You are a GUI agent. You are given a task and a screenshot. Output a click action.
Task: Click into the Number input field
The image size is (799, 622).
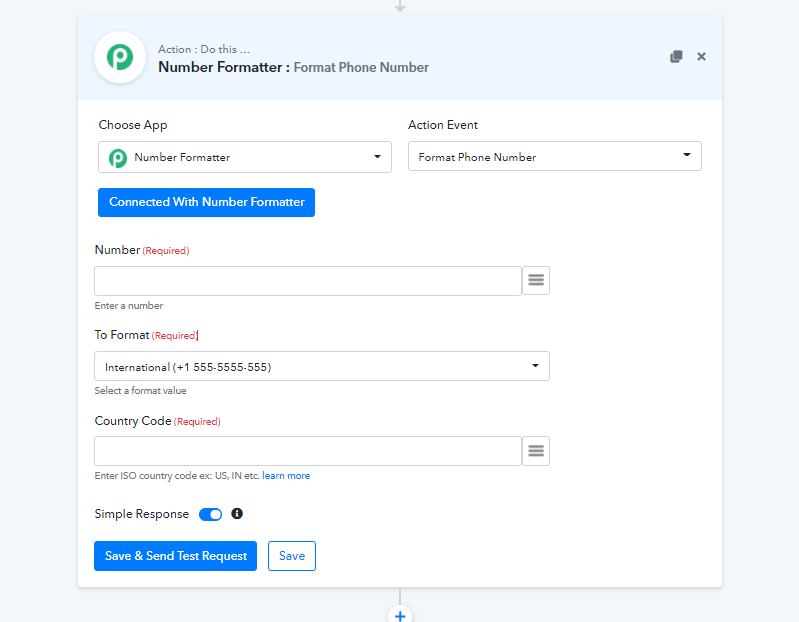(308, 281)
